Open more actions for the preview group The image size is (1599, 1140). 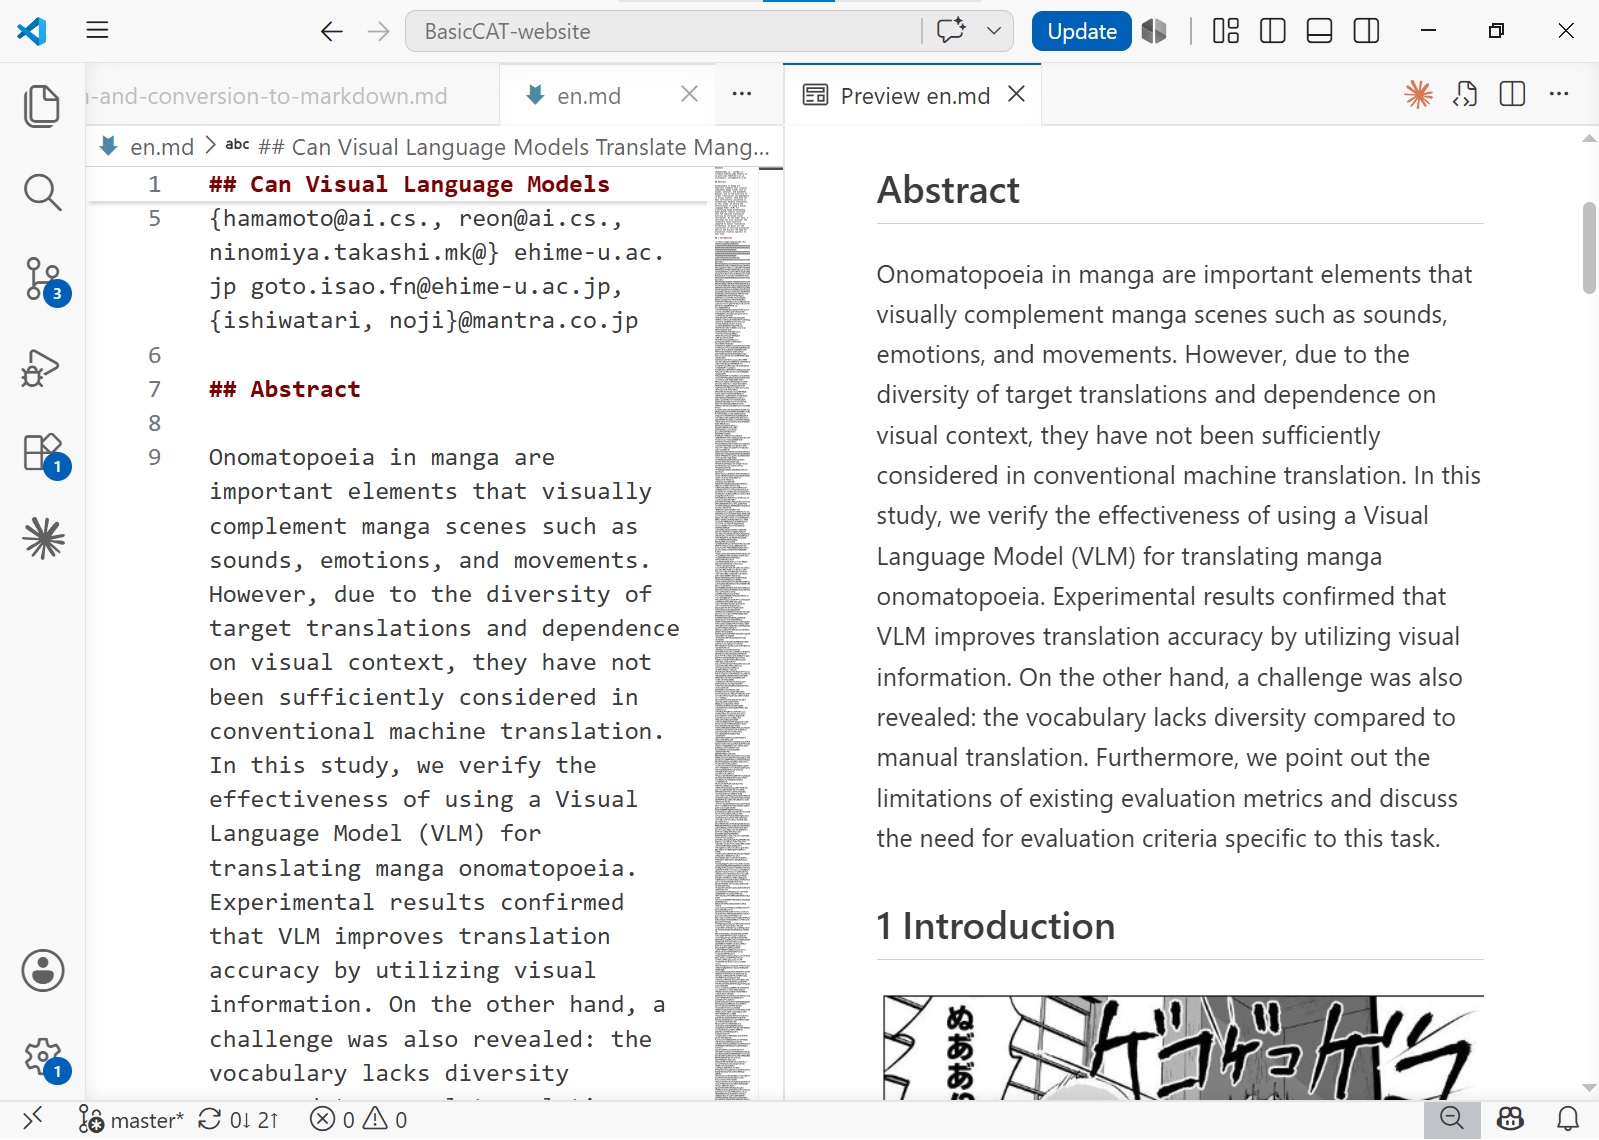click(x=1559, y=94)
